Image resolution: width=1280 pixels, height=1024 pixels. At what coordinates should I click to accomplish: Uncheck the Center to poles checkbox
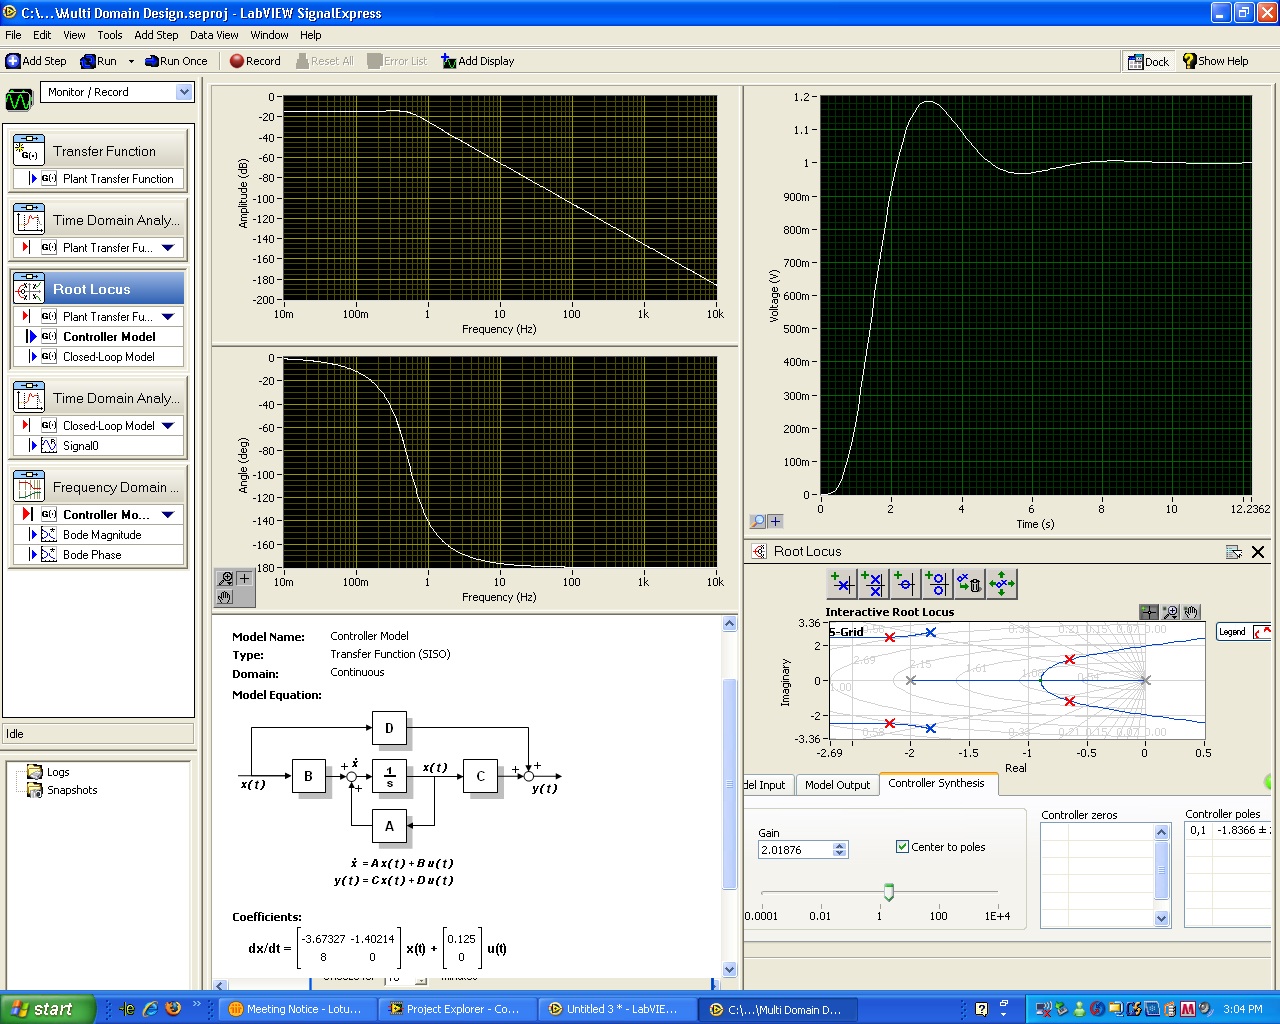pyautogui.click(x=903, y=847)
